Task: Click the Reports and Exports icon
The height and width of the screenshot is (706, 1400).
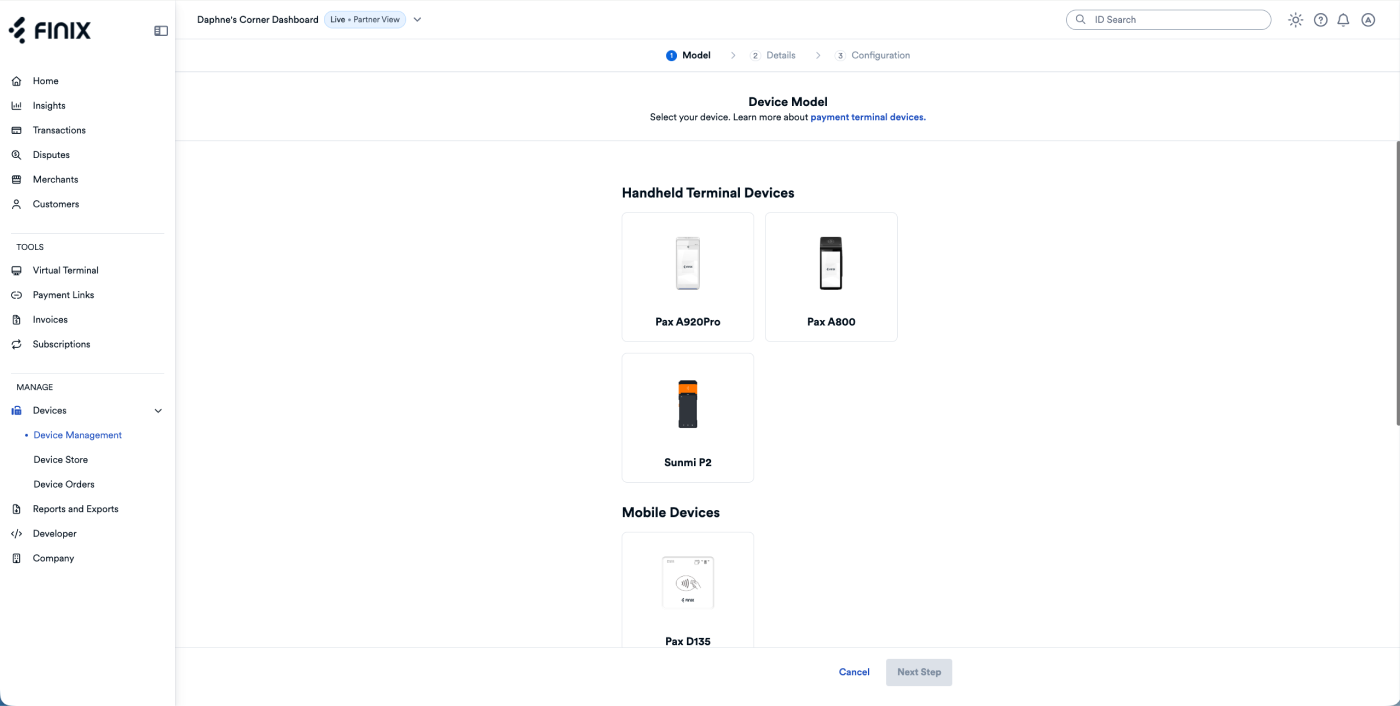Action: coord(16,509)
